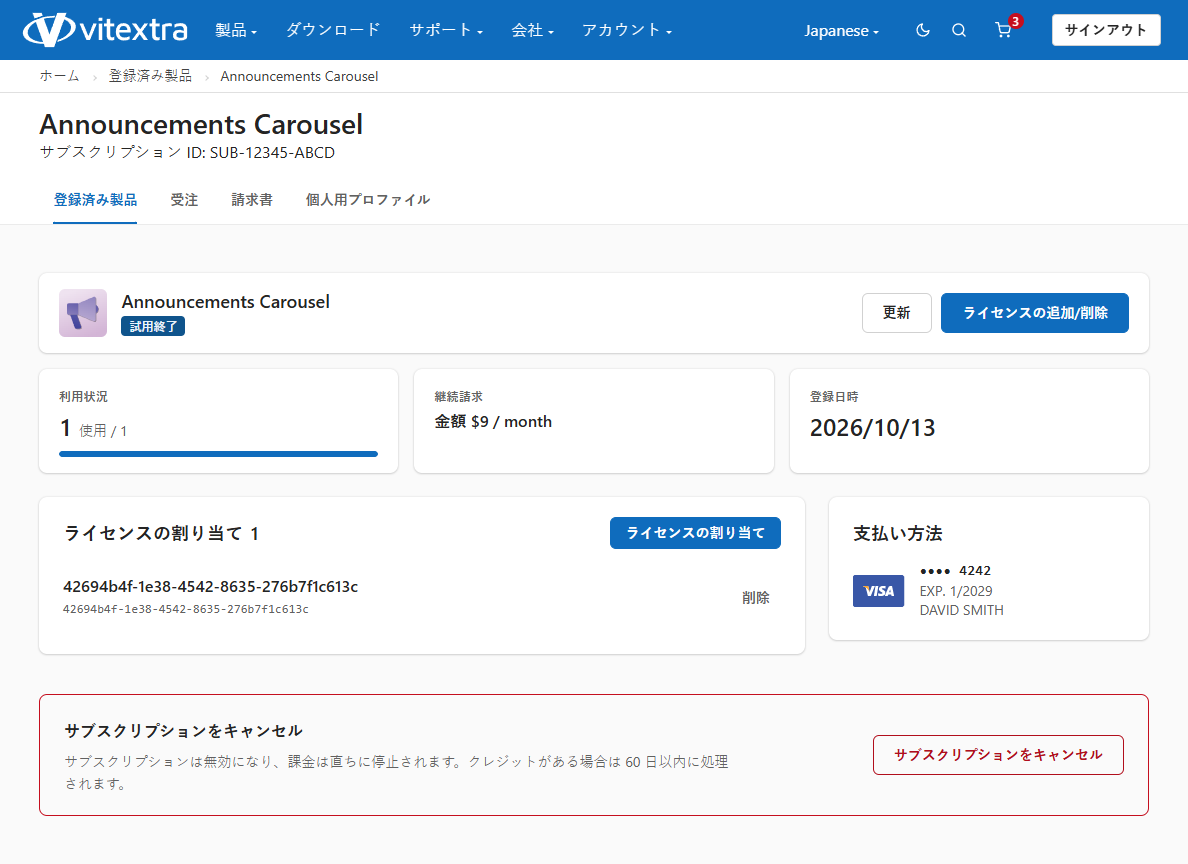This screenshot has height=864, width=1188.
Task: Click the 試用終了 status badge
Action: click(153, 327)
